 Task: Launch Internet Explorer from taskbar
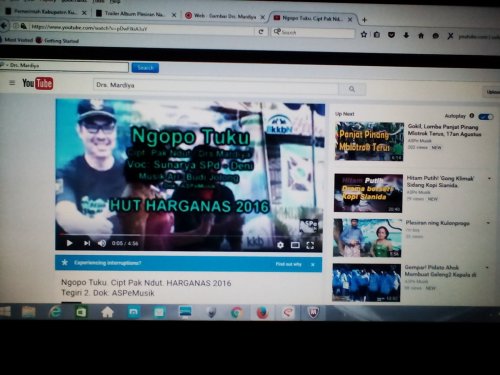[55, 312]
